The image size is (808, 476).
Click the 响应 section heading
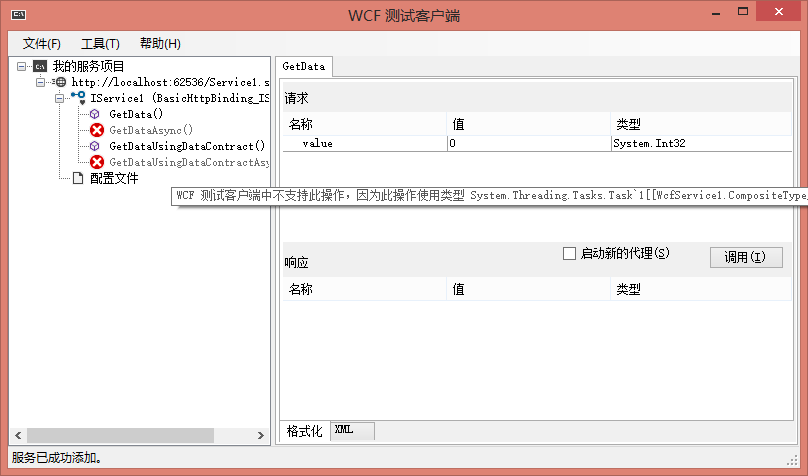(296, 263)
